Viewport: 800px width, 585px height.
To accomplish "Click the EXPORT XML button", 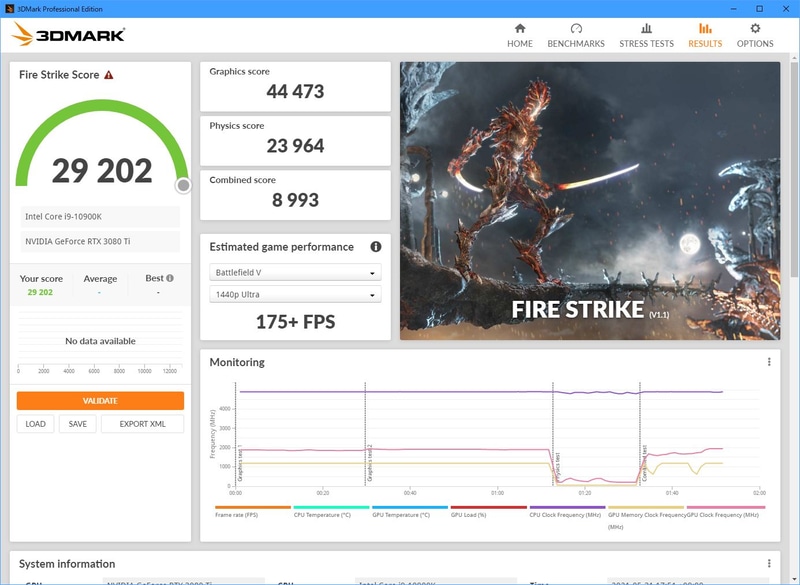I will tap(142, 424).
